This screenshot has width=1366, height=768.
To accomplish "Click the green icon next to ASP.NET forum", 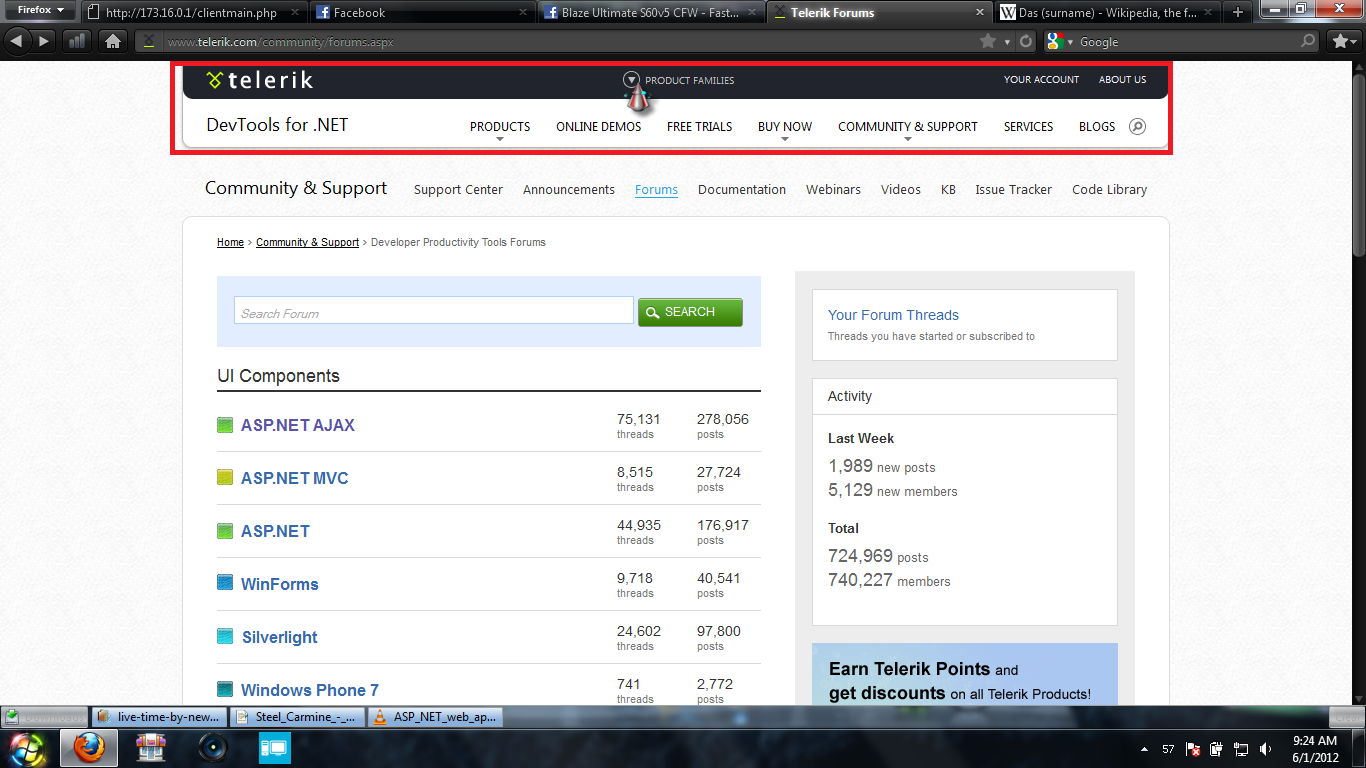I will click(x=225, y=531).
